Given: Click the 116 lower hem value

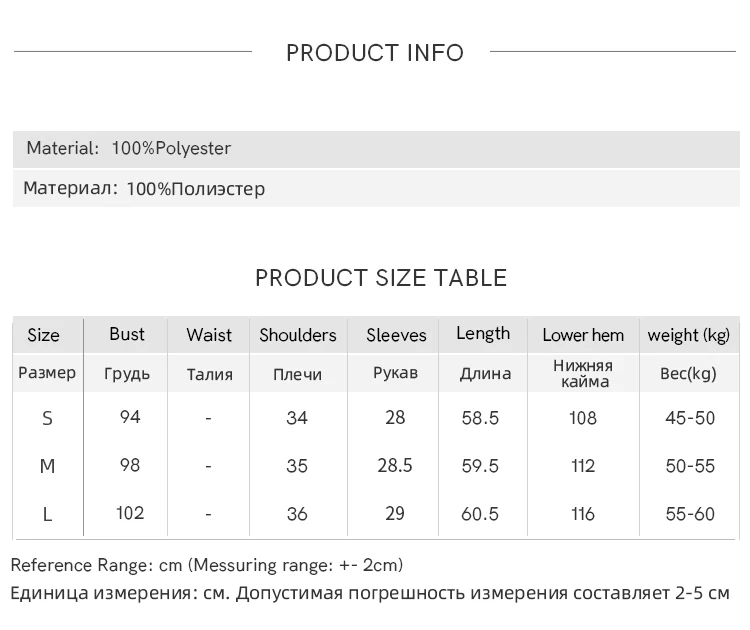Looking at the screenshot, I should (583, 514).
